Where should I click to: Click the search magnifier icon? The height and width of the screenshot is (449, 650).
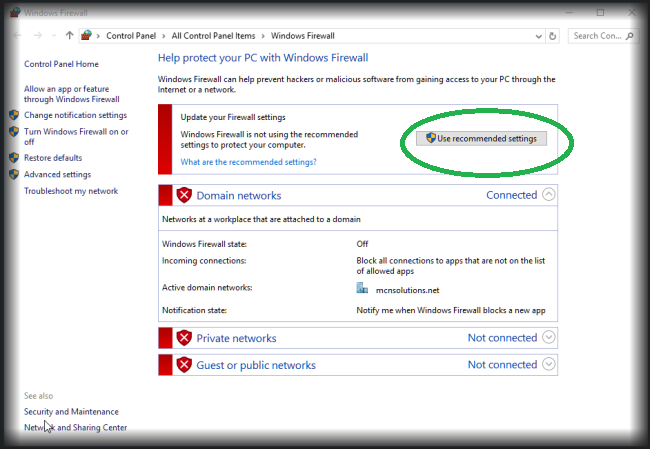click(x=630, y=36)
